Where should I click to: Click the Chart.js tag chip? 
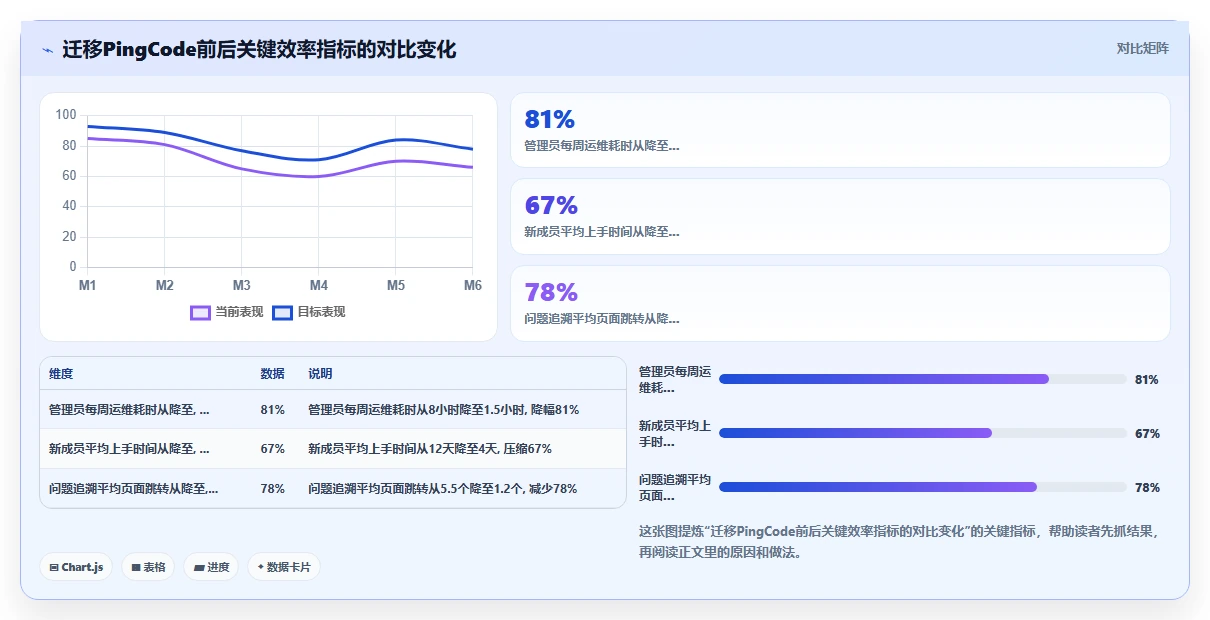point(77,567)
